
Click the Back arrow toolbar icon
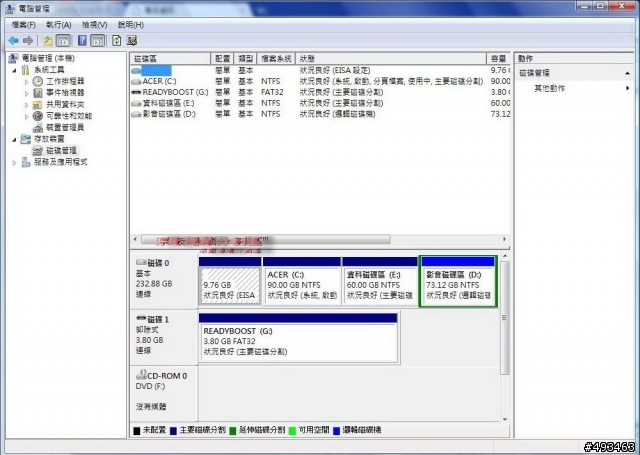click(x=14, y=40)
